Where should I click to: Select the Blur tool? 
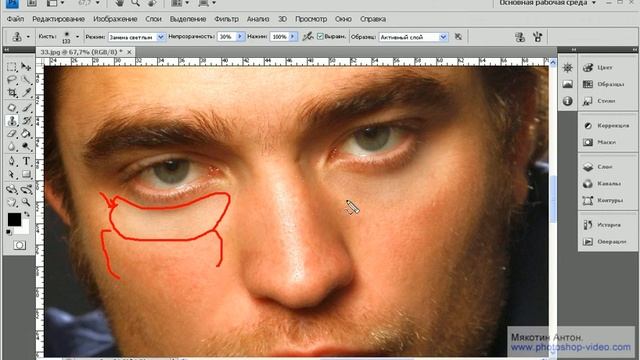click(x=12, y=147)
